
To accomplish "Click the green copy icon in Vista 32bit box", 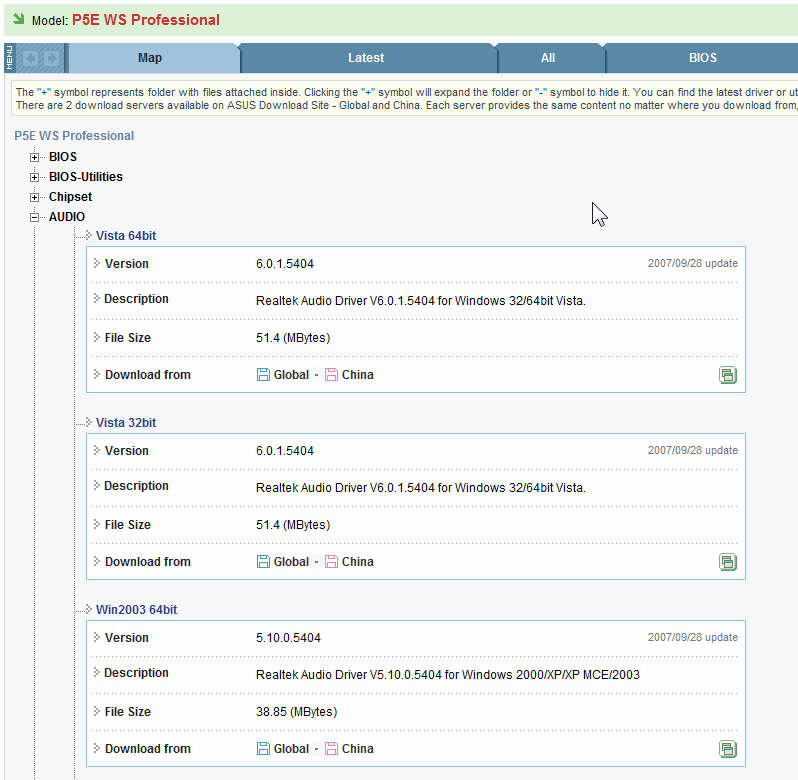I will tap(728, 562).
